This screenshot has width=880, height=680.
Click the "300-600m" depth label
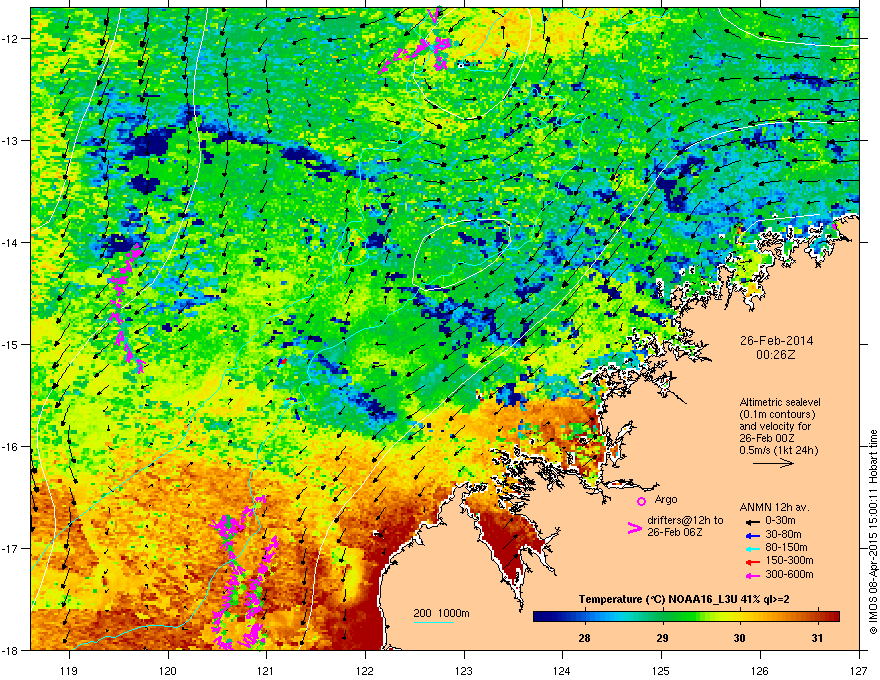pos(789,574)
